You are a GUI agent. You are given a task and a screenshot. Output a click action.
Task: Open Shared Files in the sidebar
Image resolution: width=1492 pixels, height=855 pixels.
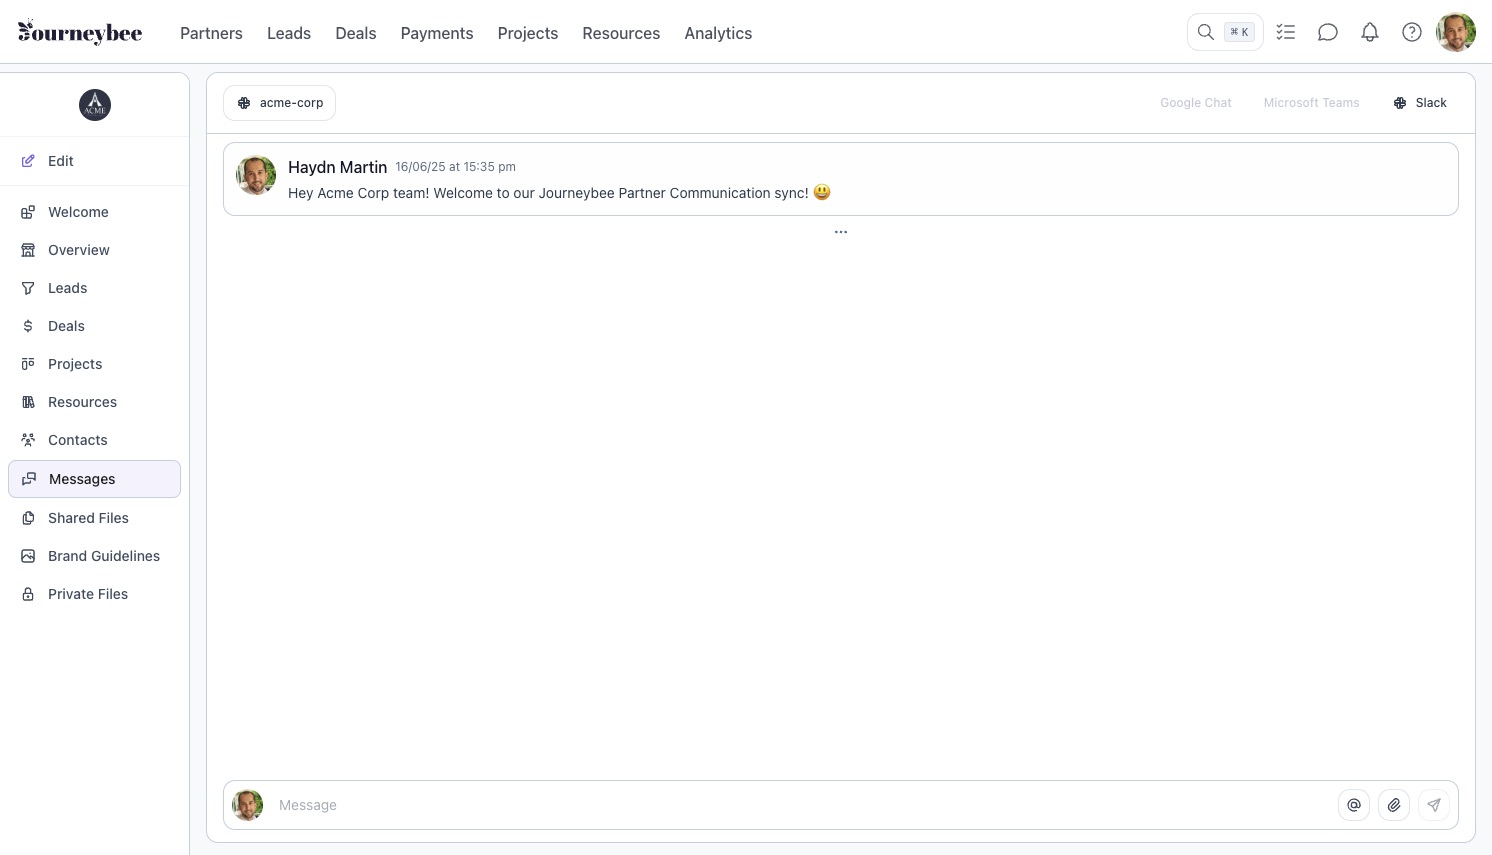(94, 518)
